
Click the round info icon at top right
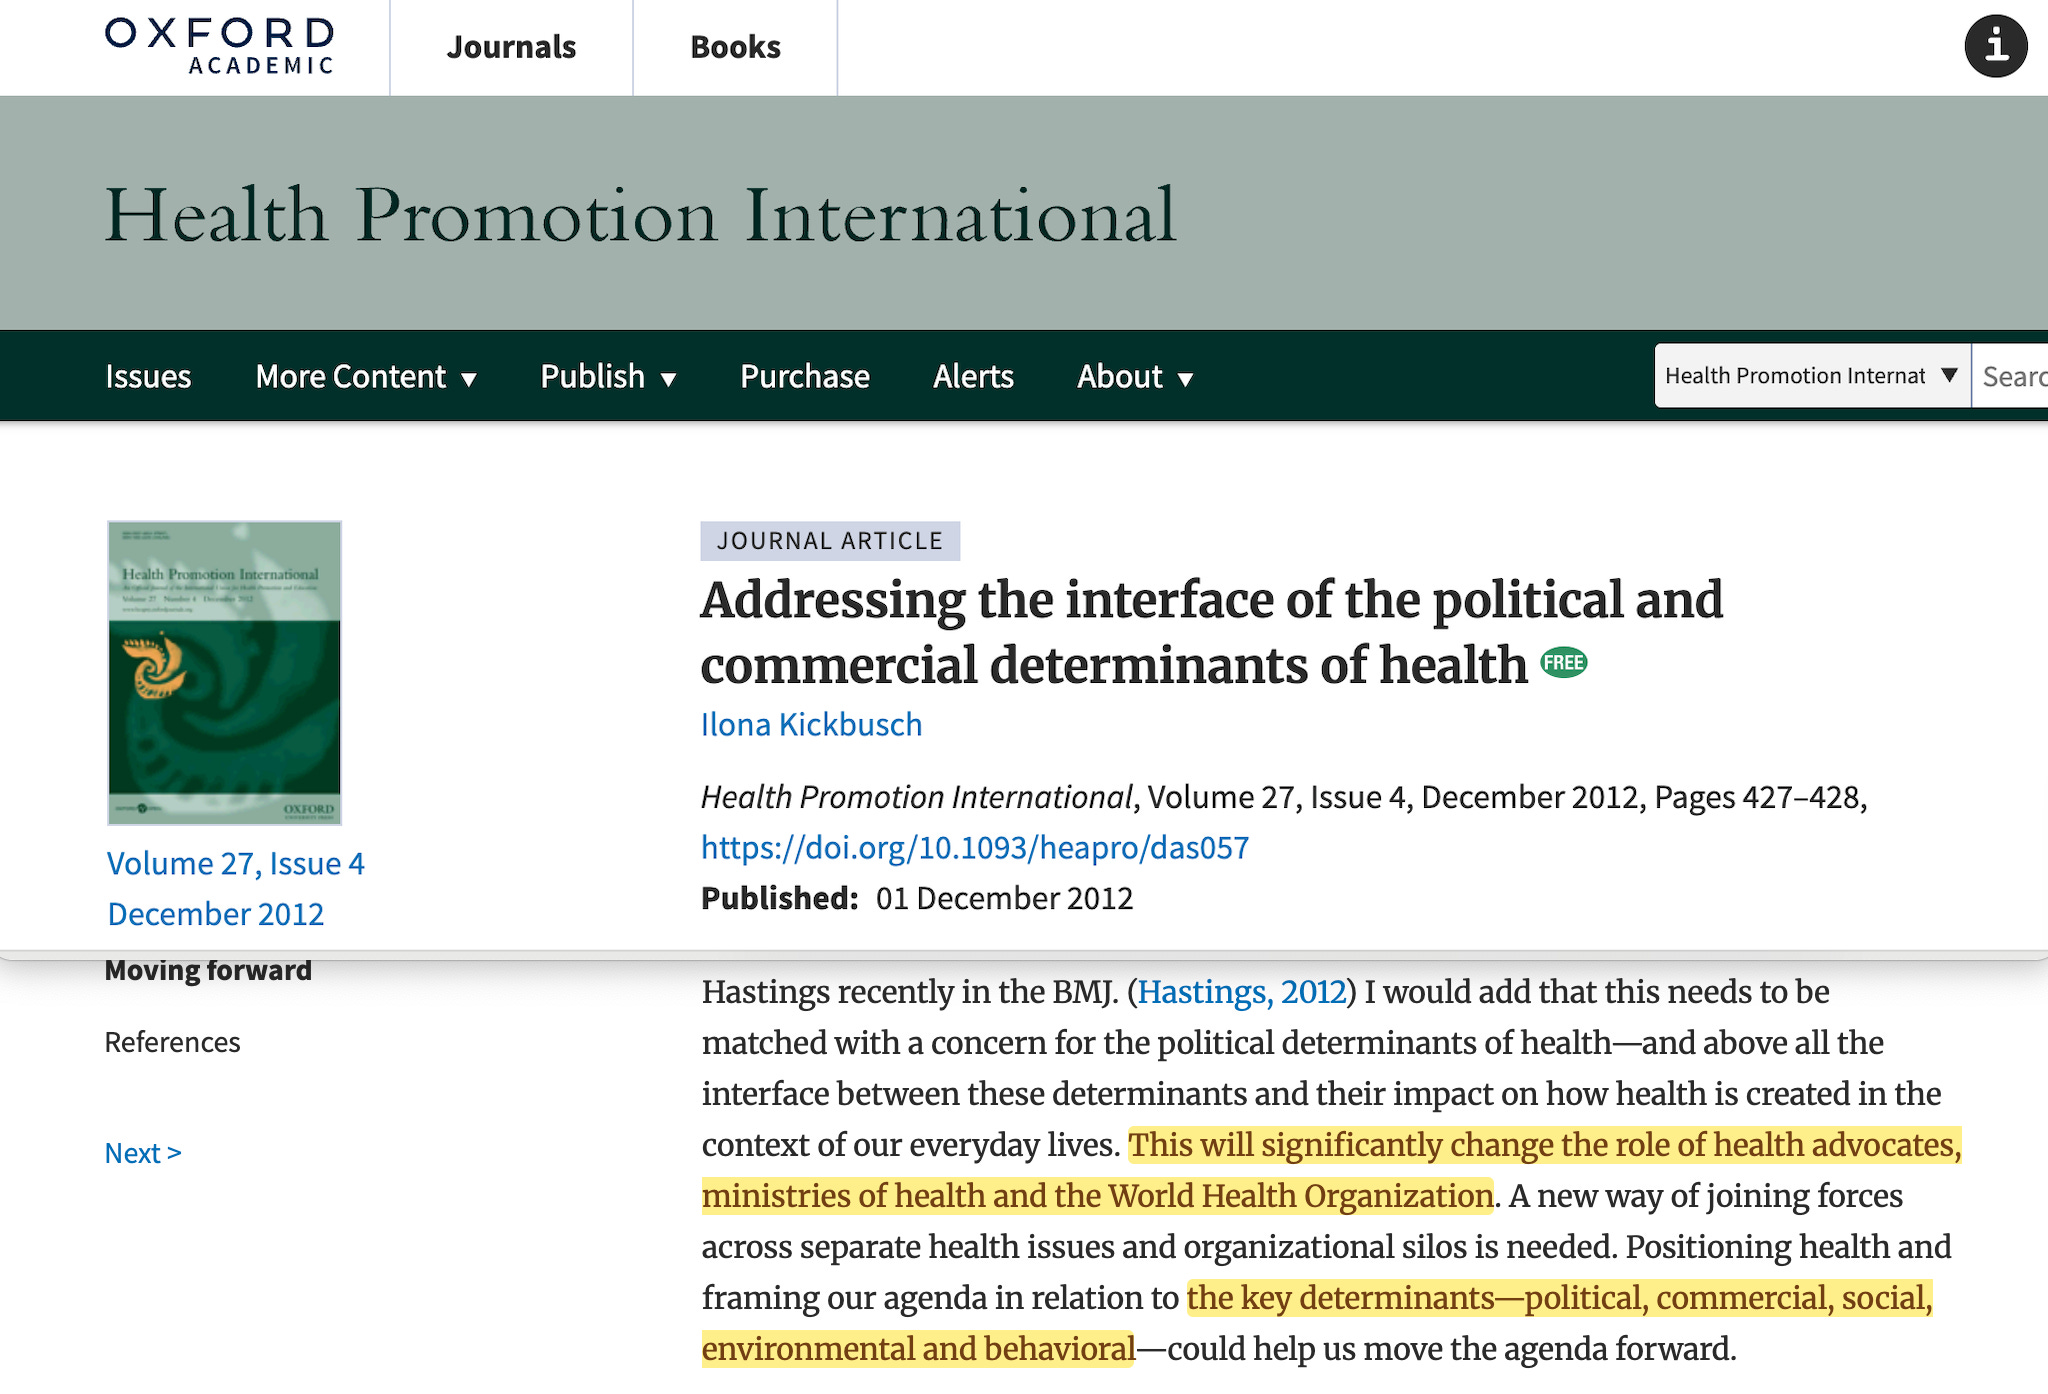click(x=1995, y=46)
